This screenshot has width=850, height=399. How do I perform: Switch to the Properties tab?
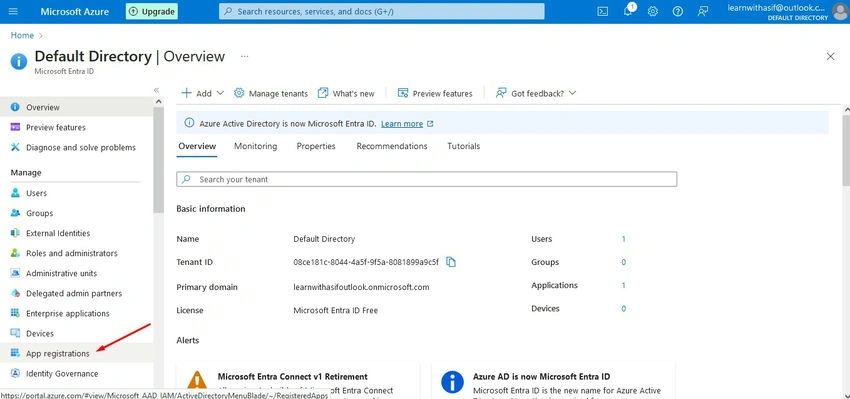pyautogui.click(x=316, y=146)
